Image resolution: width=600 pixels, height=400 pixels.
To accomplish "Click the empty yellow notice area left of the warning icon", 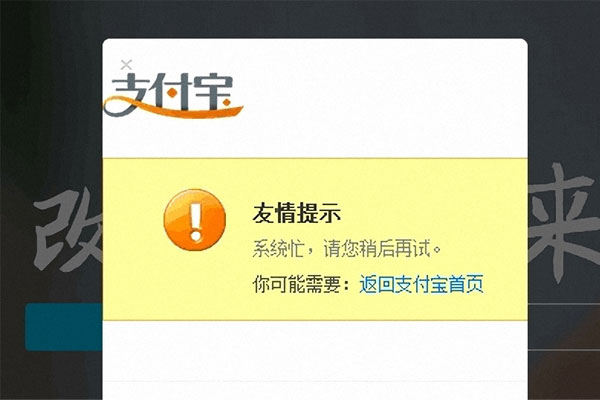I will [x=132, y=239].
